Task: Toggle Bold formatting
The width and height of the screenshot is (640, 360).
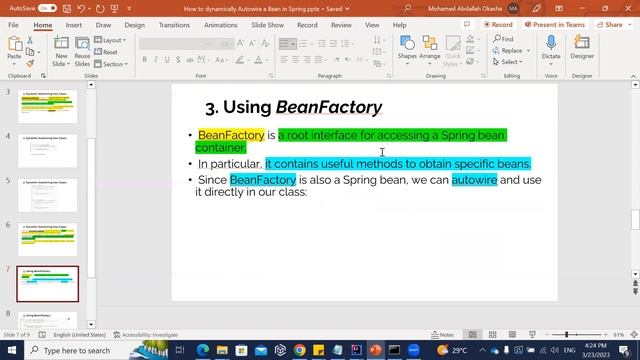Action: [x=144, y=60]
